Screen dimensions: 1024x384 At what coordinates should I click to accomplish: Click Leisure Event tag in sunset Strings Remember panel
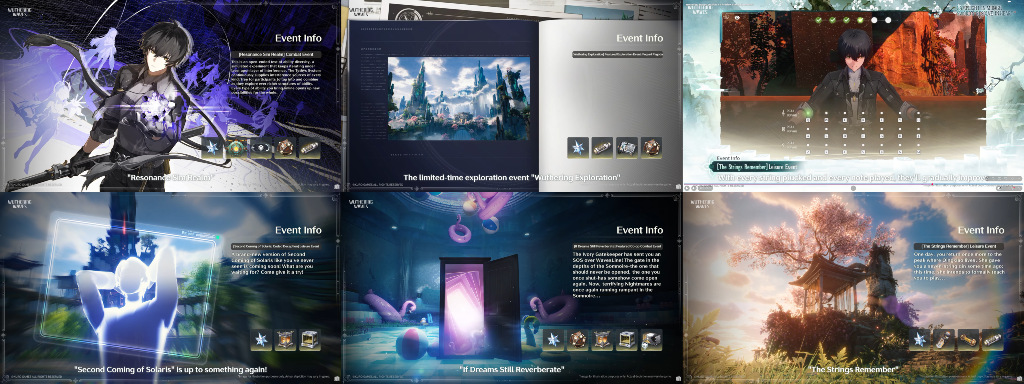[959, 247]
